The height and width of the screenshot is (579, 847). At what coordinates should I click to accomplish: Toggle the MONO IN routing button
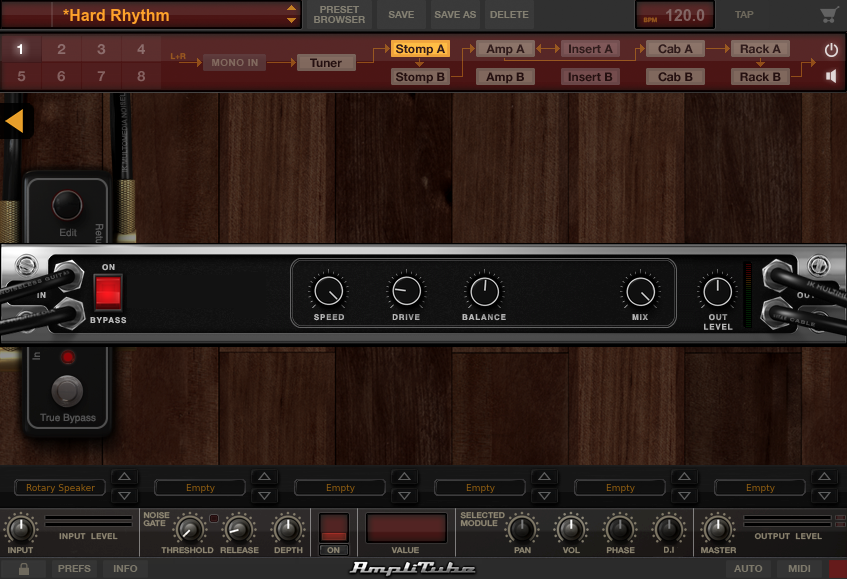click(234, 63)
